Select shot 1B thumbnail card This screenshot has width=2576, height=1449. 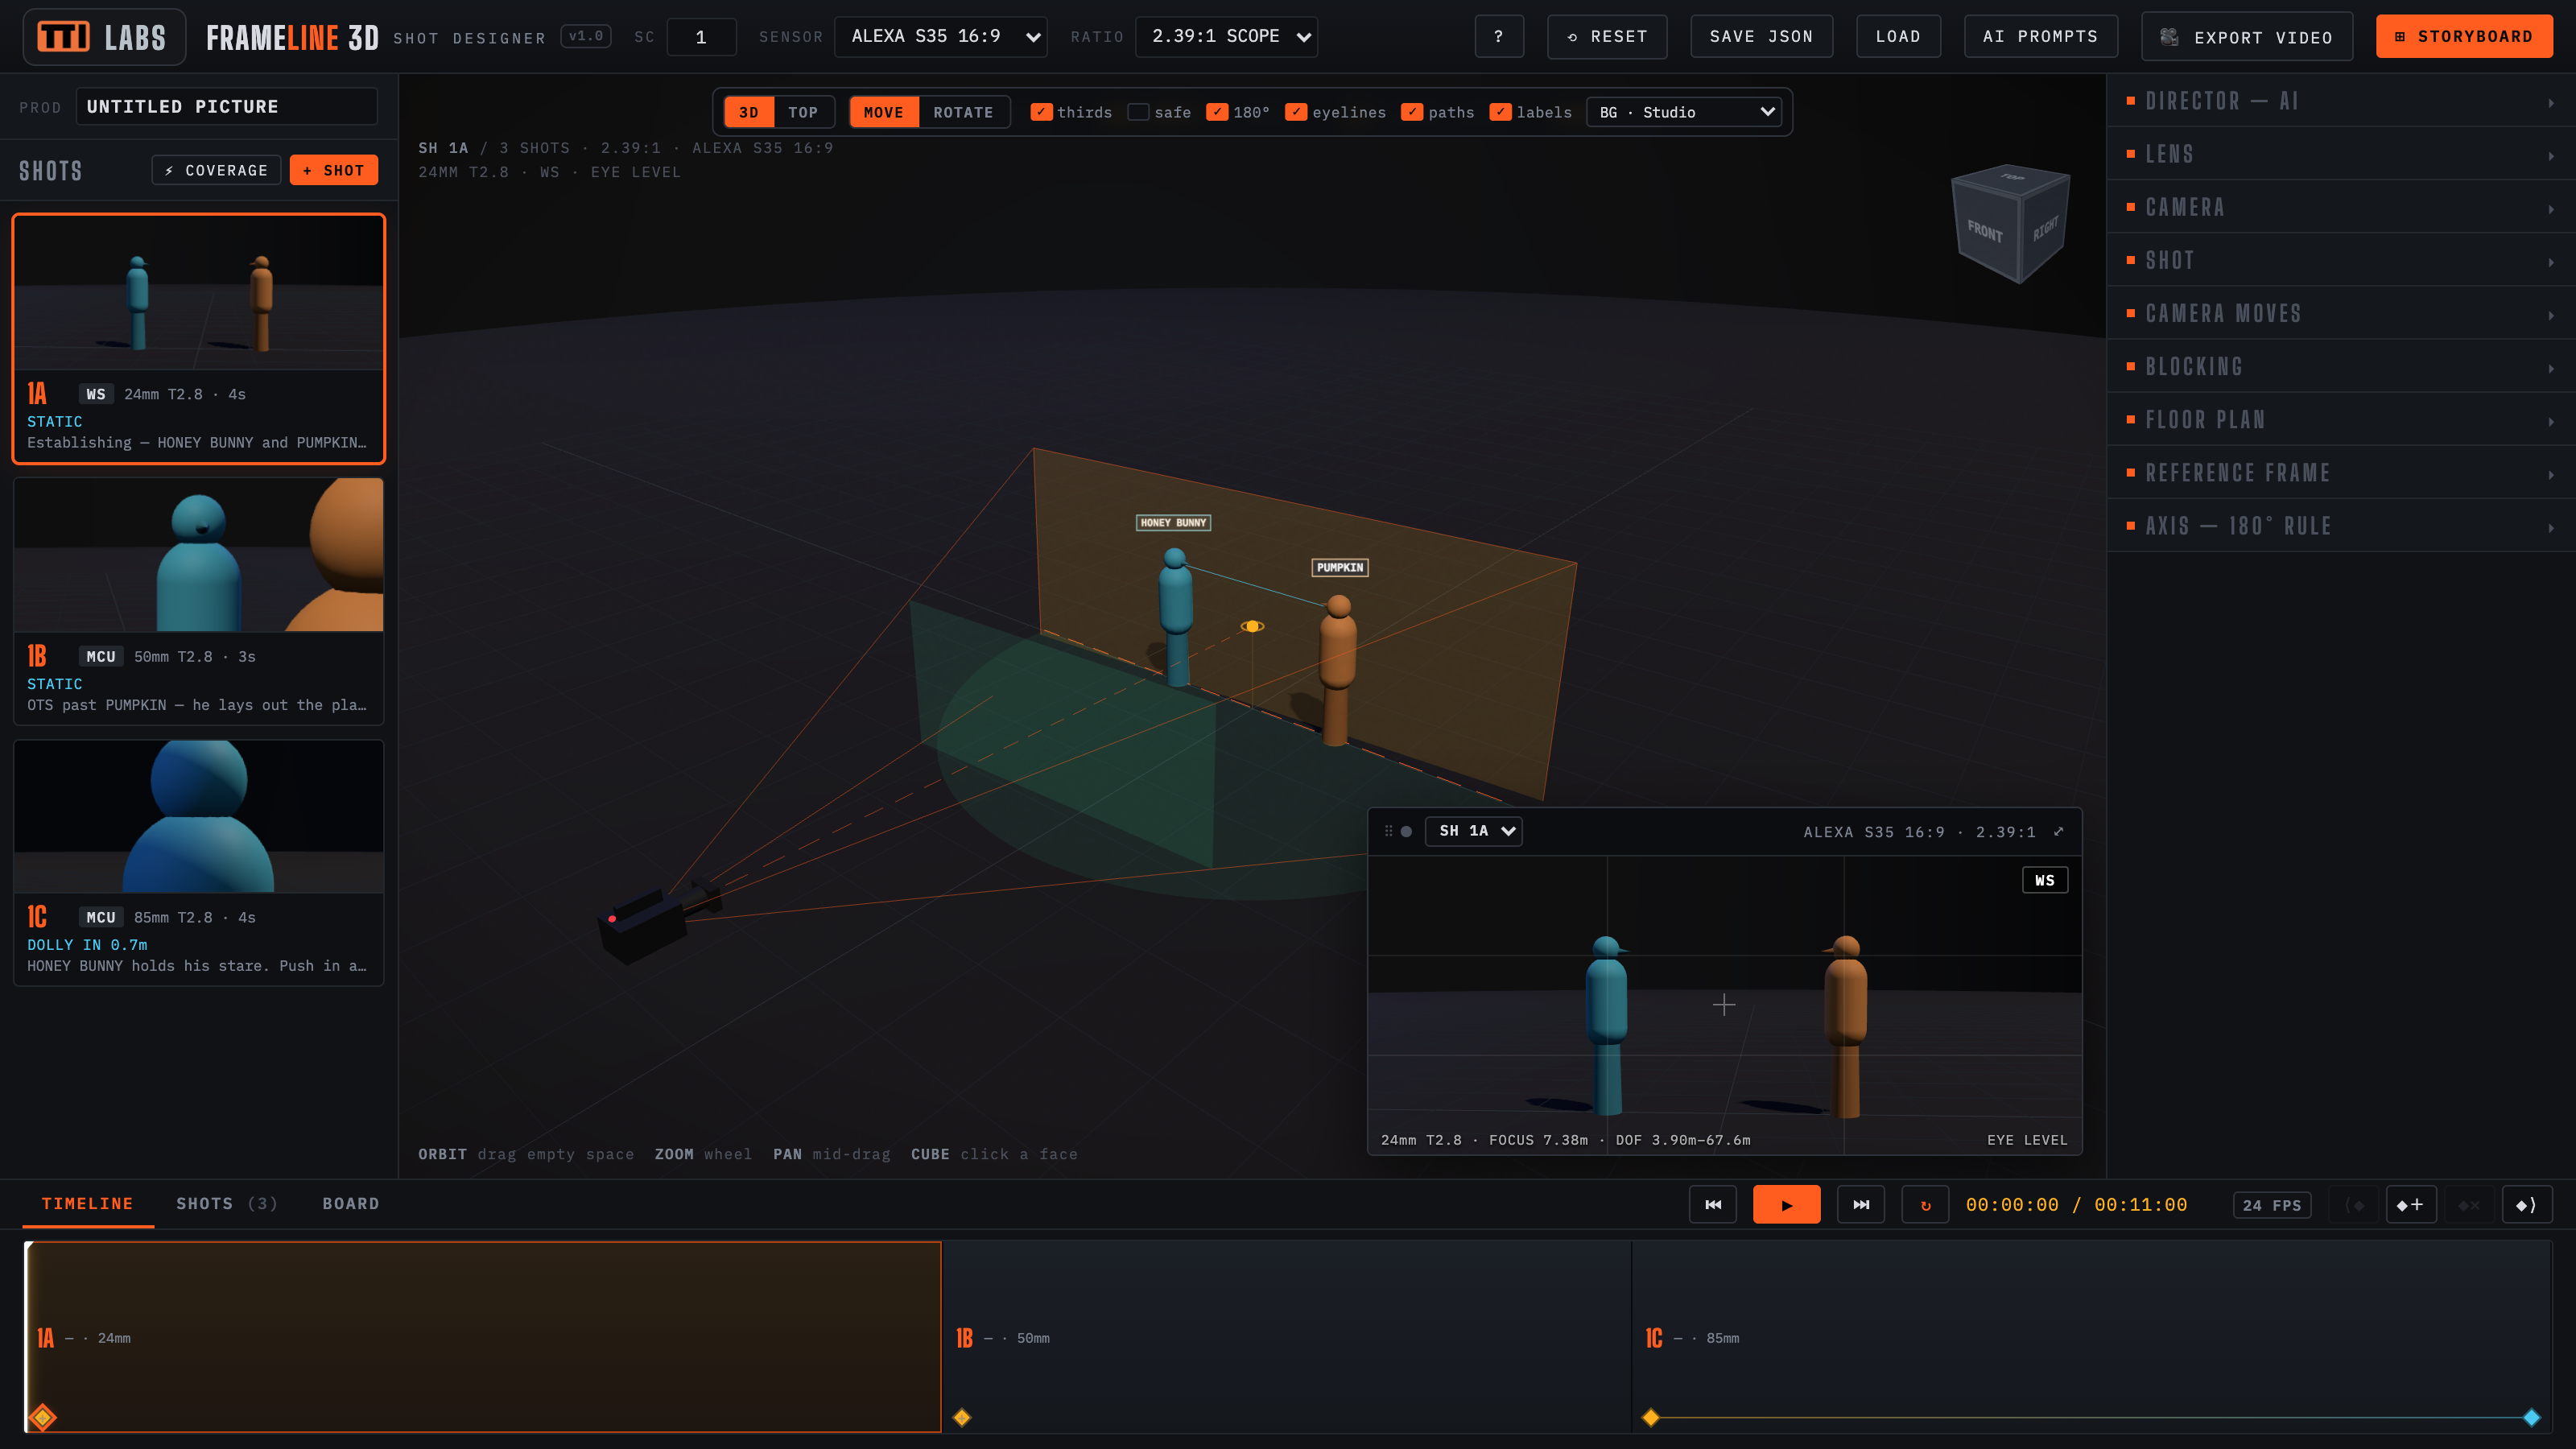point(198,601)
